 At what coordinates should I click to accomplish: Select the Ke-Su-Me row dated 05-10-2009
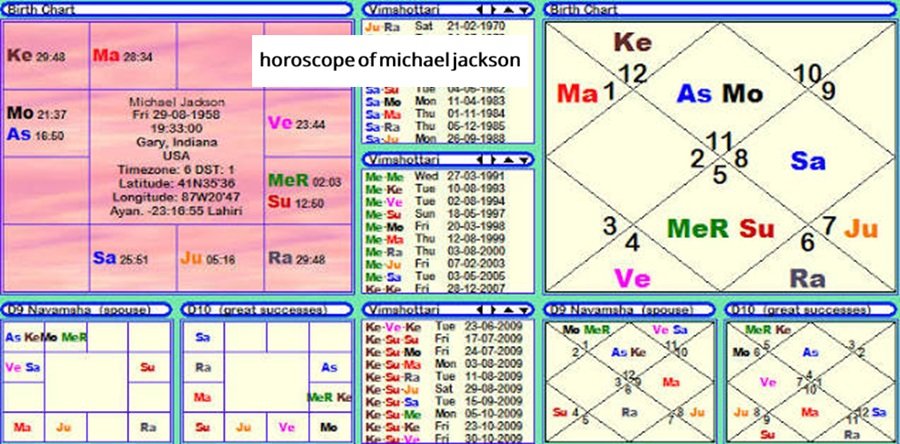tap(444, 414)
